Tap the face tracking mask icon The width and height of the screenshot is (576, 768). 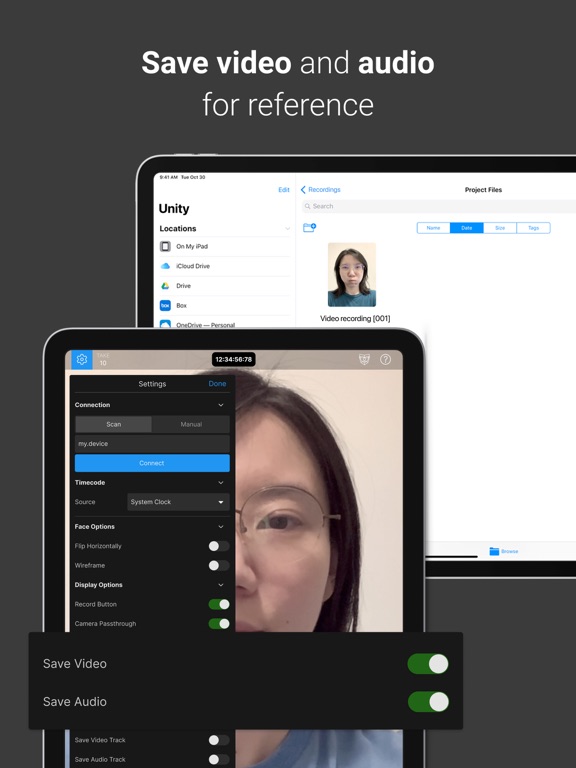click(x=364, y=360)
